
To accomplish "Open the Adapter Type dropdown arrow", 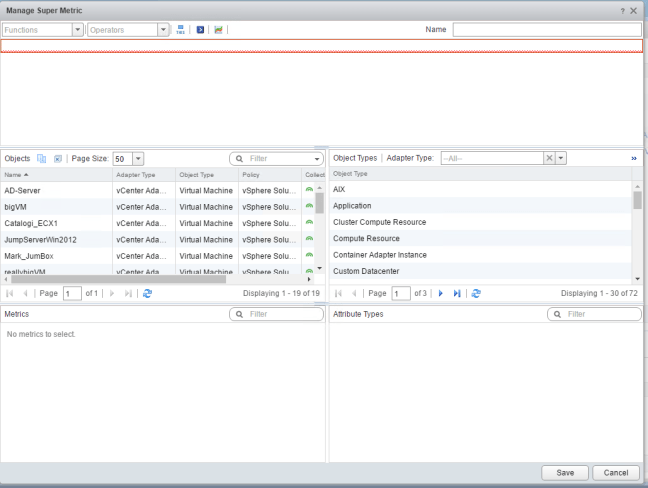I will (x=561, y=158).
